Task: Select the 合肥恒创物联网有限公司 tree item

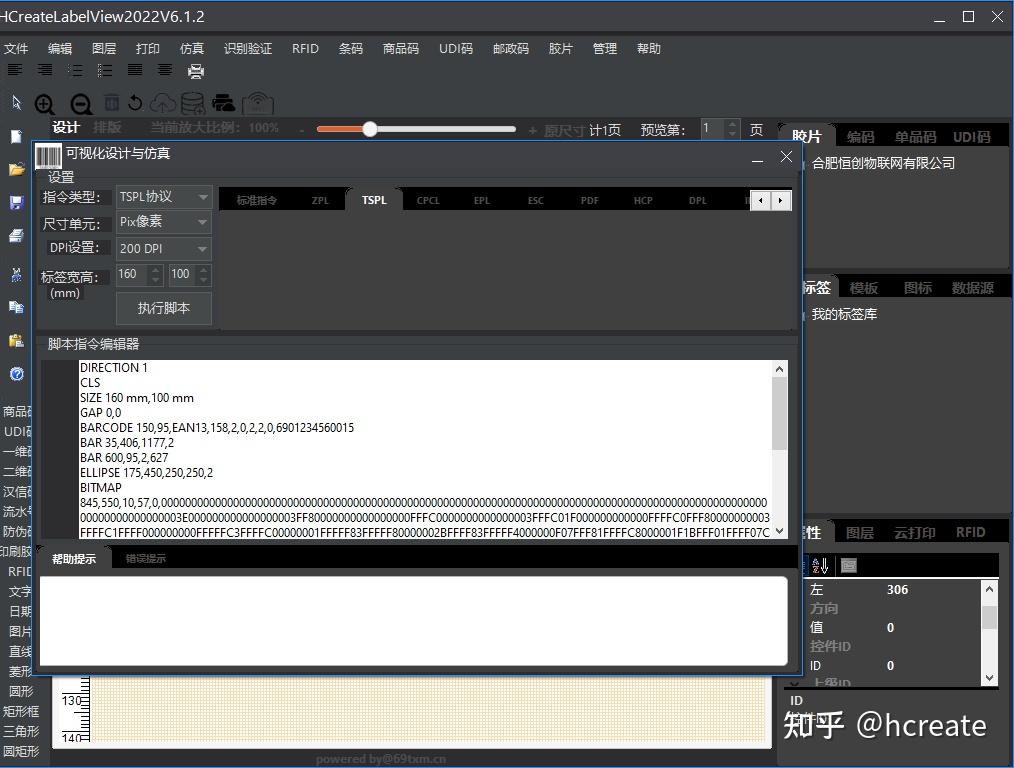Action: [883, 163]
